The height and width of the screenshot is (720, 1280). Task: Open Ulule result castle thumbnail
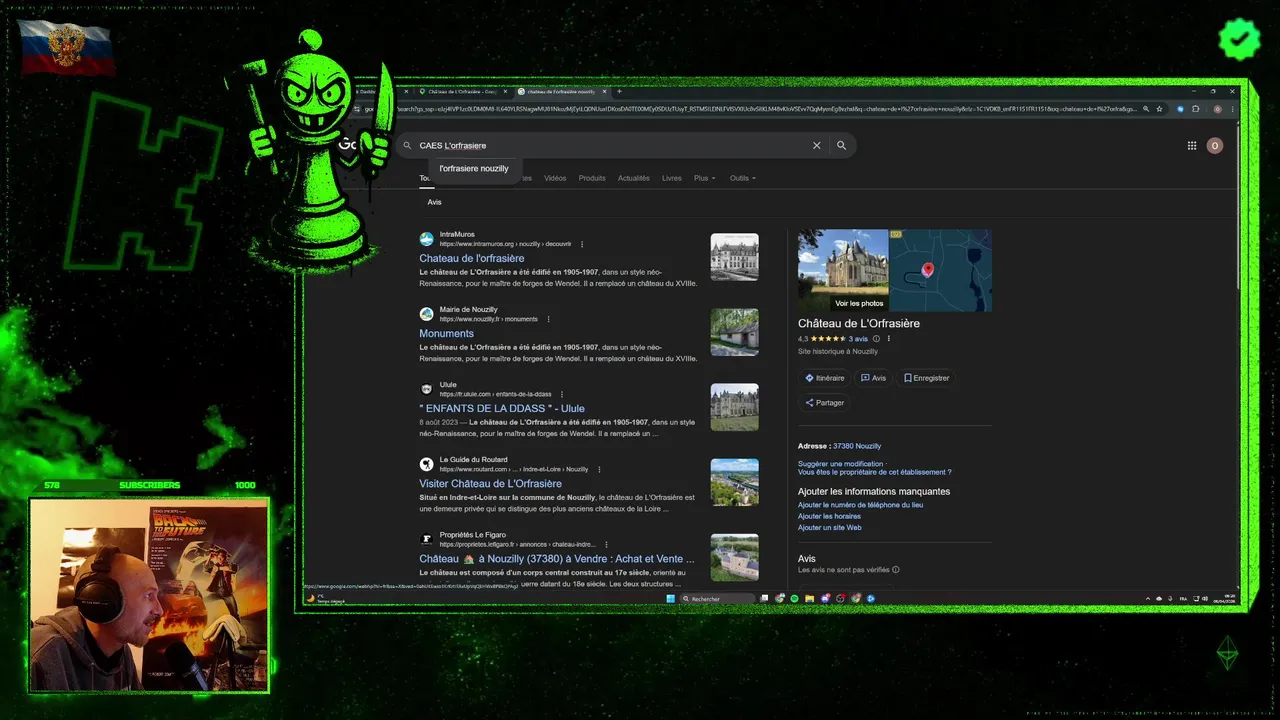click(734, 407)
